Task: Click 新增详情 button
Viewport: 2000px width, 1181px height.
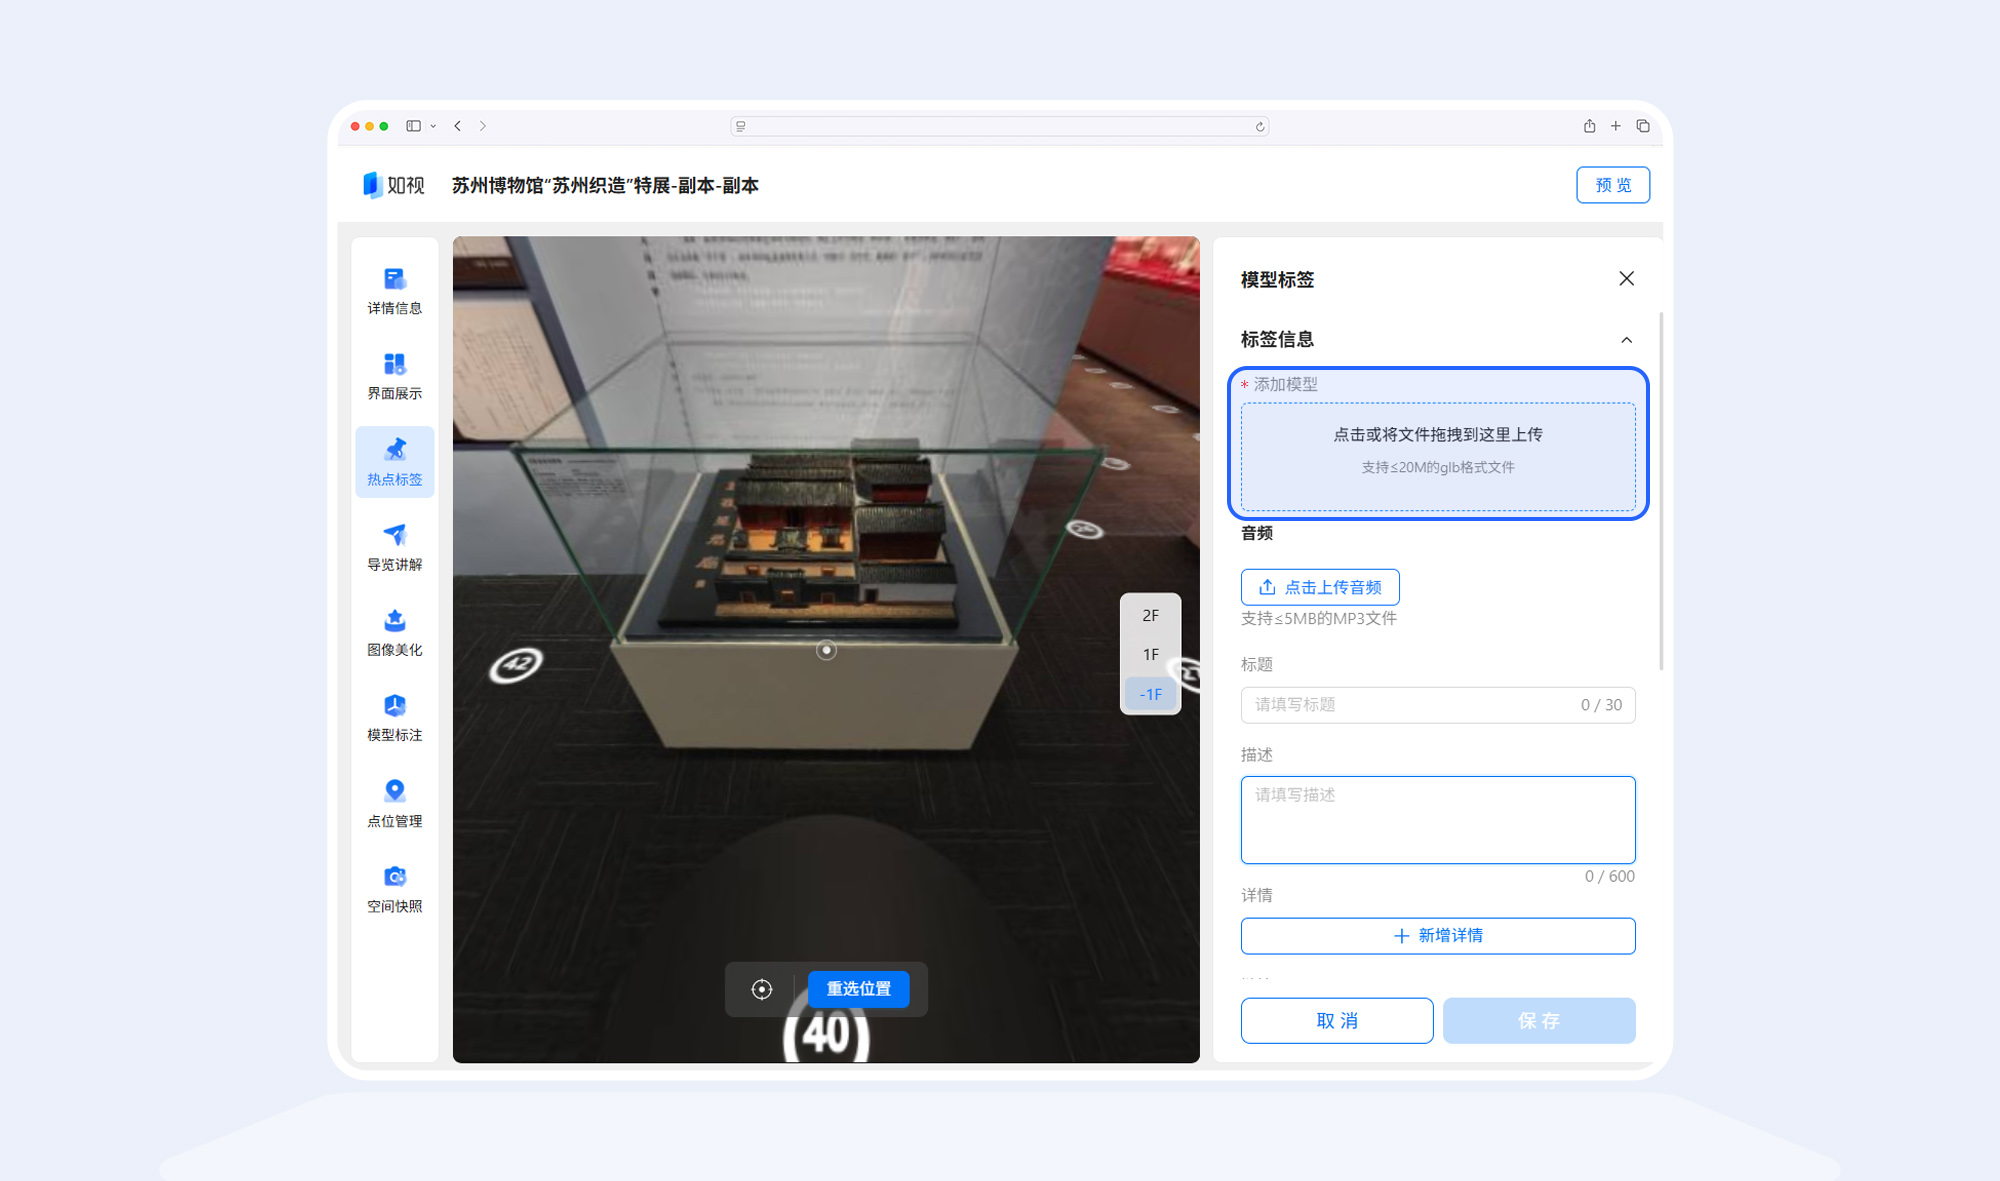Action: coord(1438,936)
